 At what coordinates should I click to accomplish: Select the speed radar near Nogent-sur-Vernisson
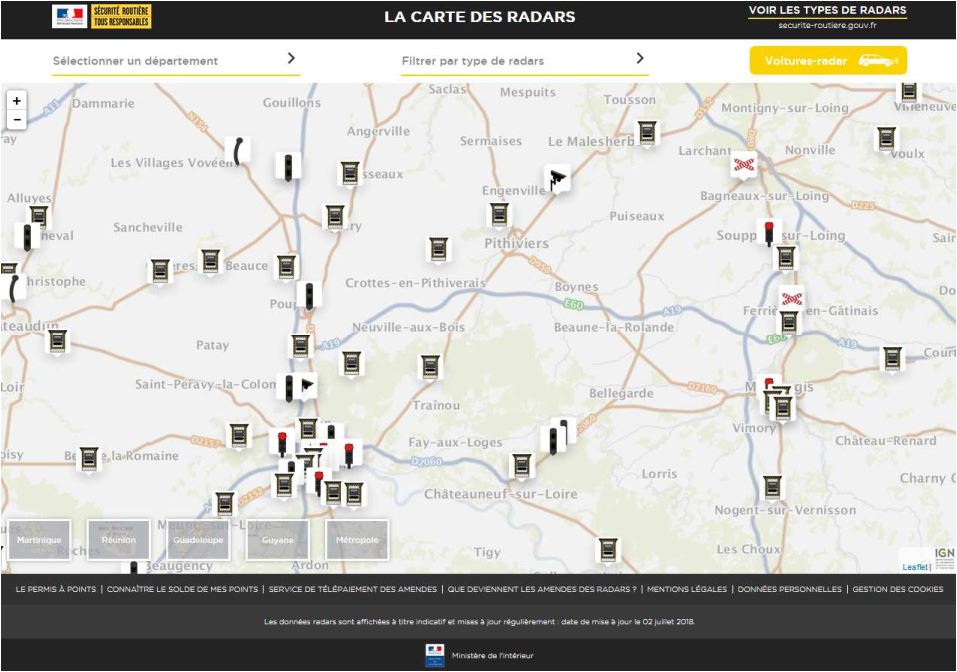[773, 487]
